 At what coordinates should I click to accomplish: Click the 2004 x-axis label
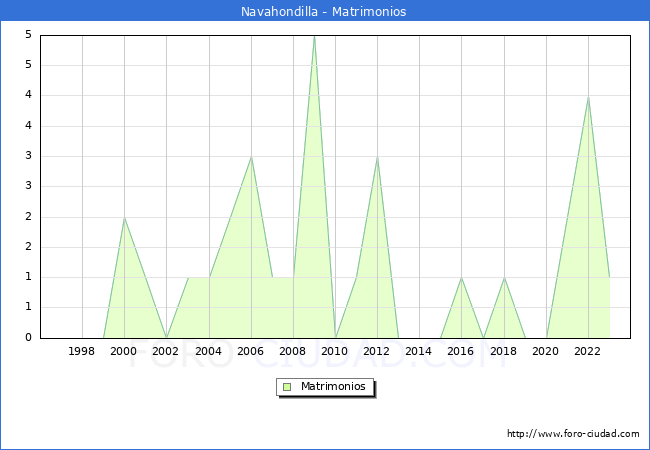point(209,351)
